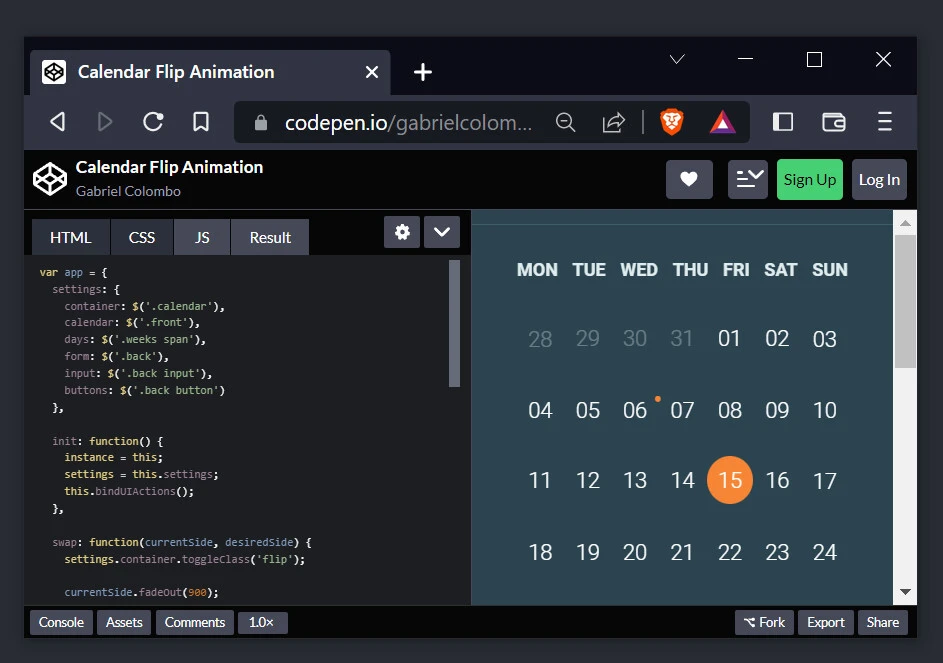Viewport: 943px width, 663px height.
Task: Open the tab search chevron in title bar
Action: [x=677, y=60]
